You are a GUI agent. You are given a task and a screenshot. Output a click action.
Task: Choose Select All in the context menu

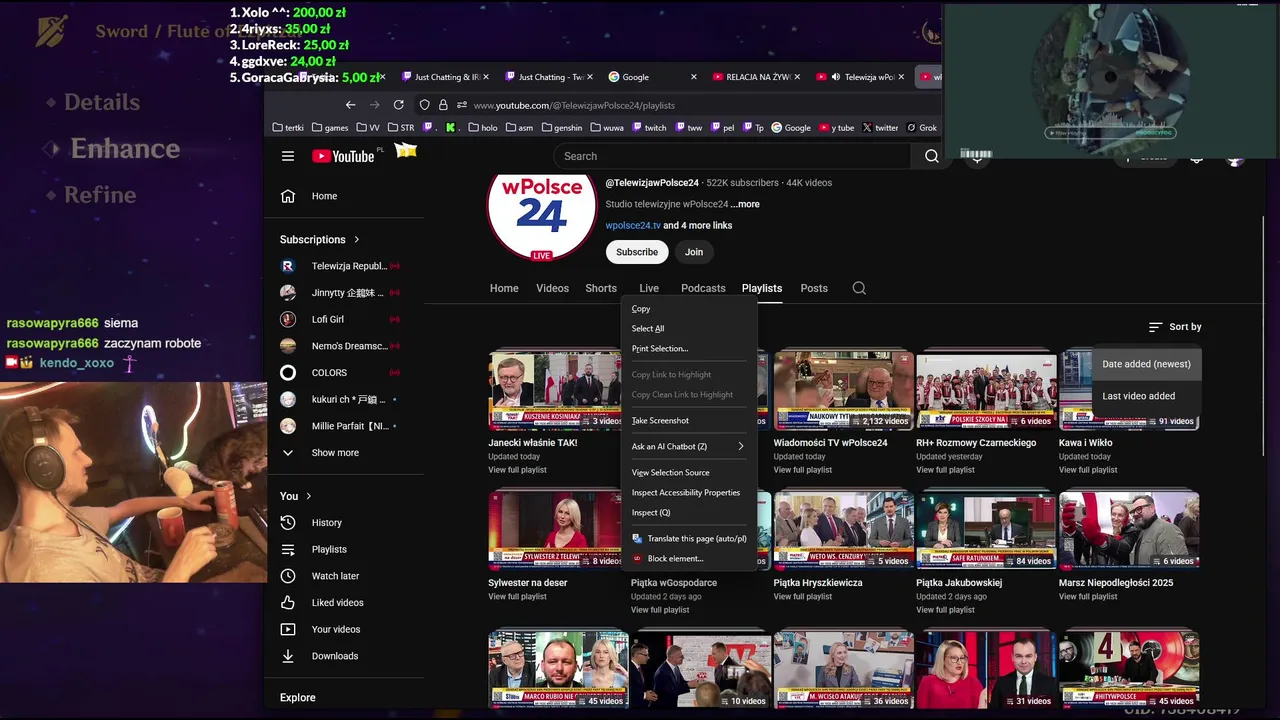(x=688, y=328)
